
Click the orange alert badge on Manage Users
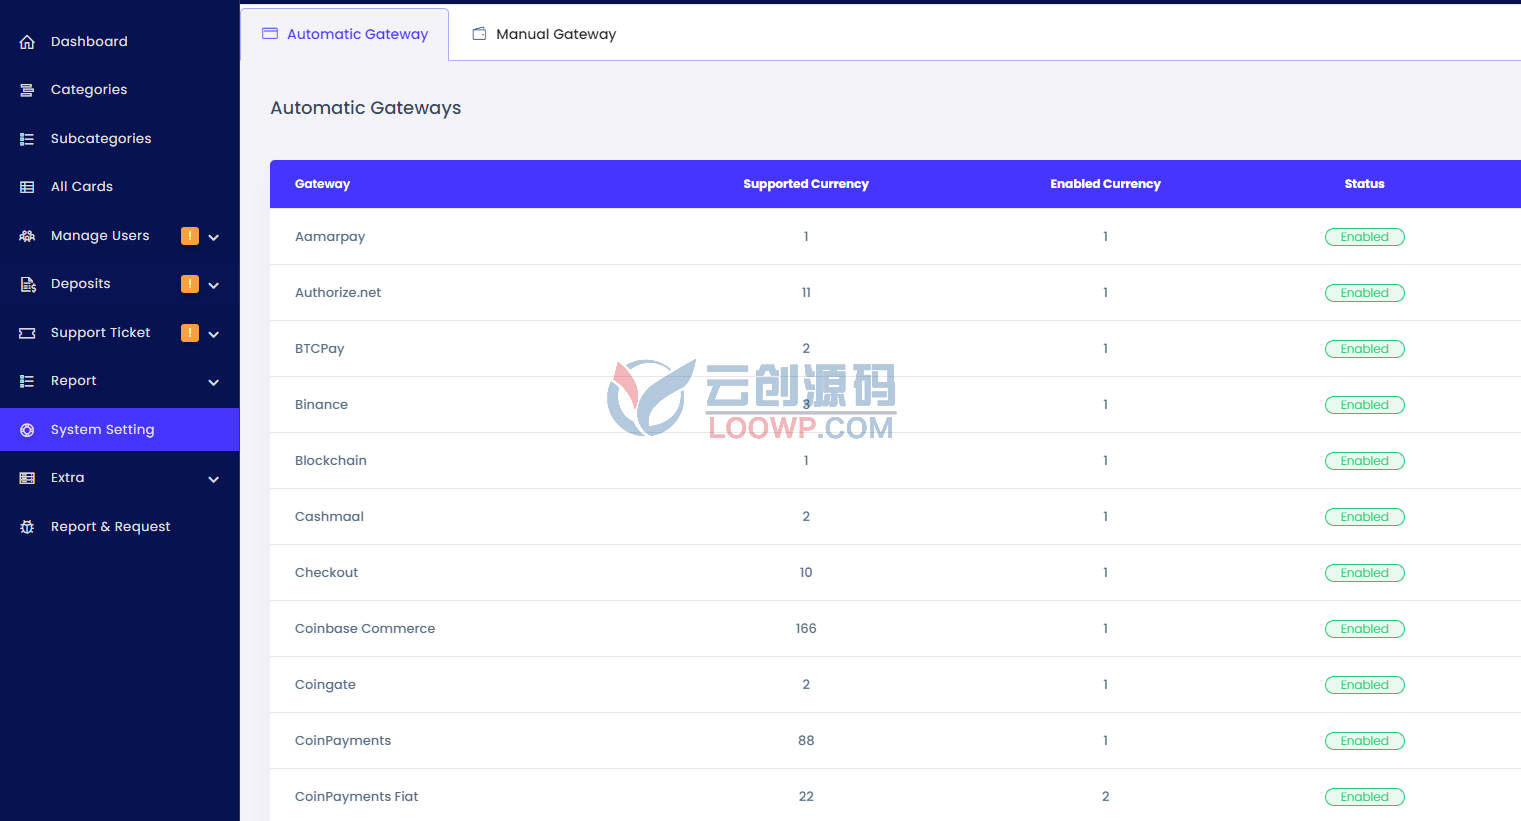click(190, 236)
